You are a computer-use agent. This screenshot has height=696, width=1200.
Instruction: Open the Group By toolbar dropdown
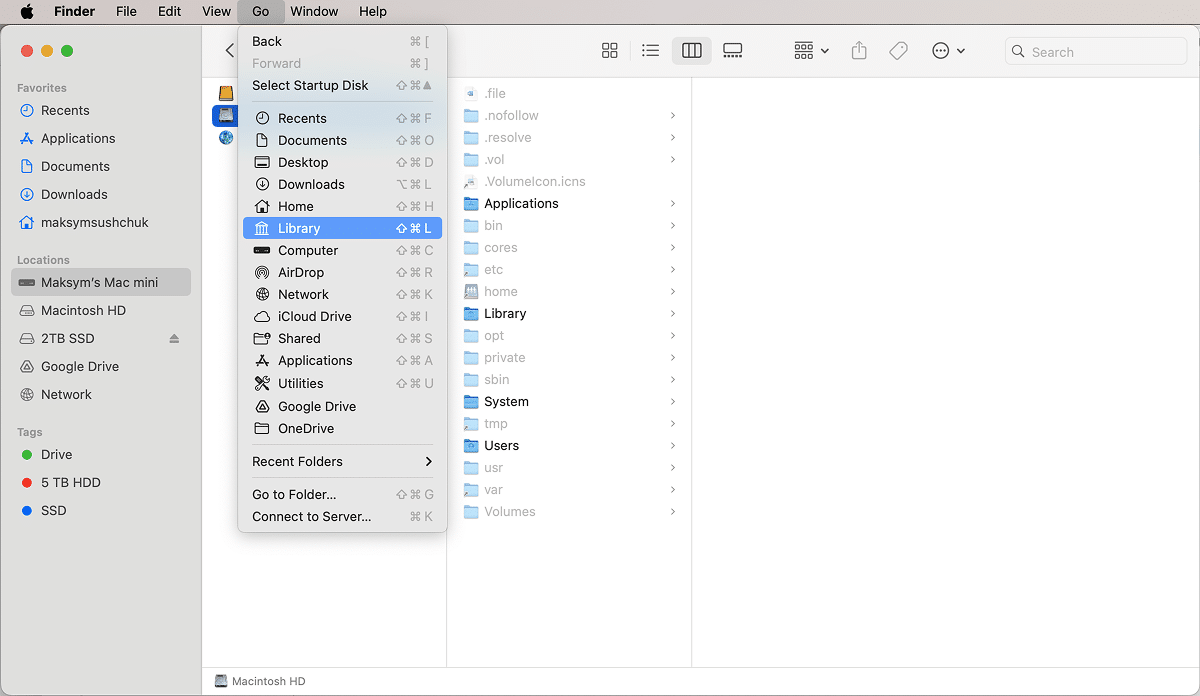[x=811, y=51]
